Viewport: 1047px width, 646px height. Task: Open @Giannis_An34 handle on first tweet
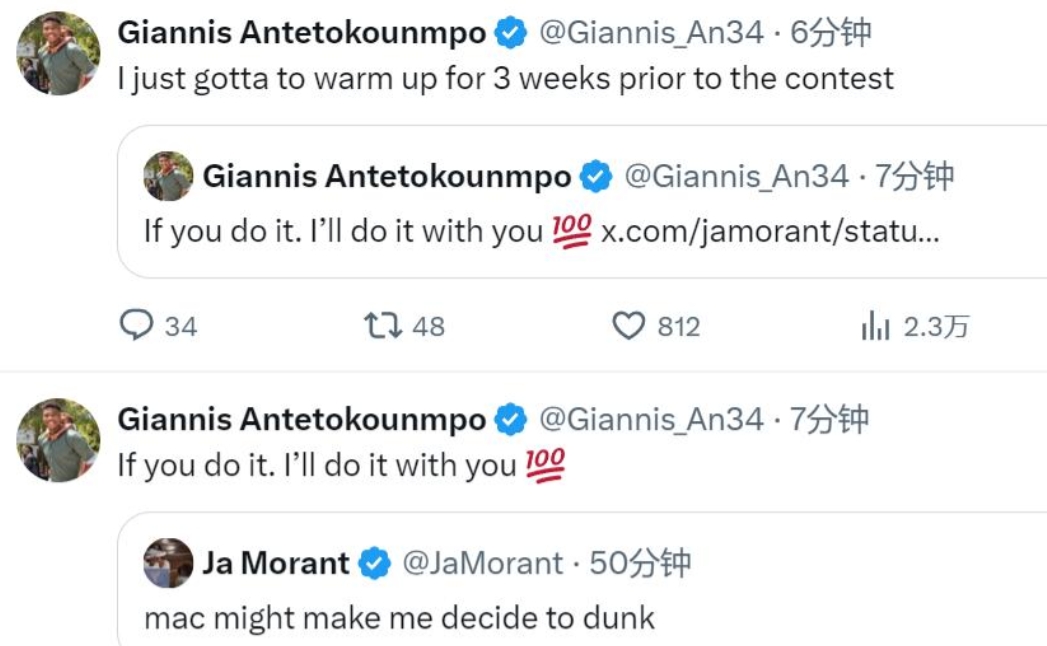tap(652, 34)
